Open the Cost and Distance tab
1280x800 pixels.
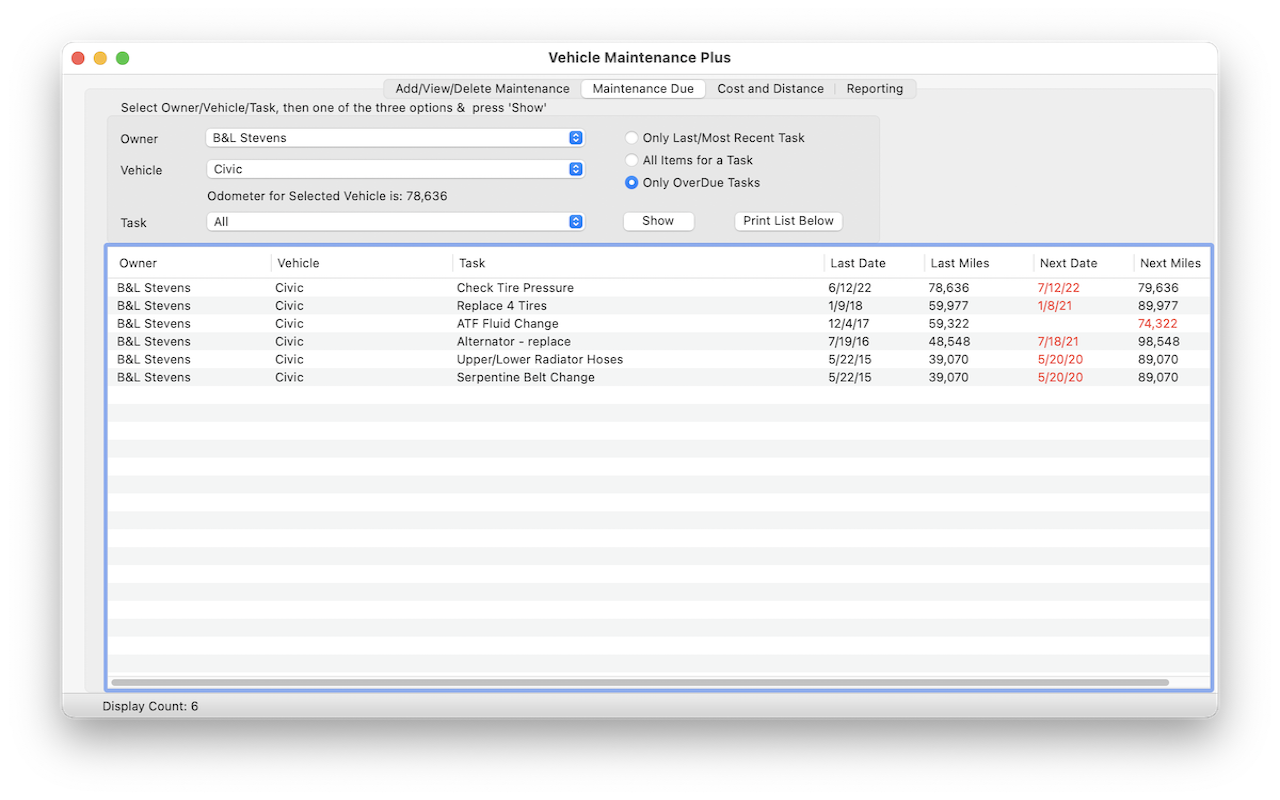point(770,89)
